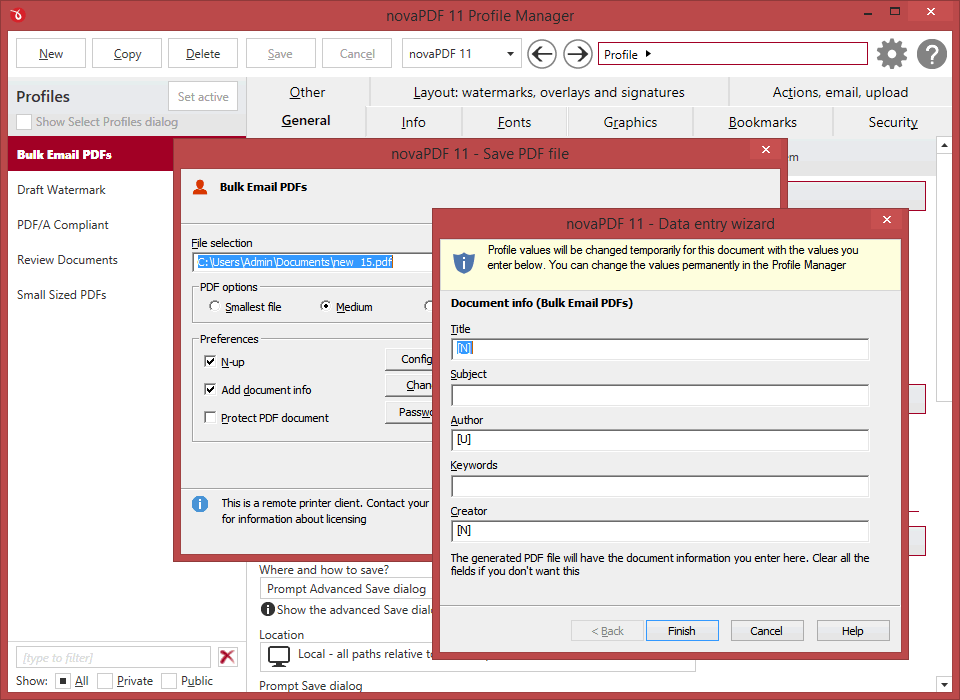The height and width of the screenshot is (700, 960).
Task: Switch to the Other tab
Action: (x=307, y=92)
